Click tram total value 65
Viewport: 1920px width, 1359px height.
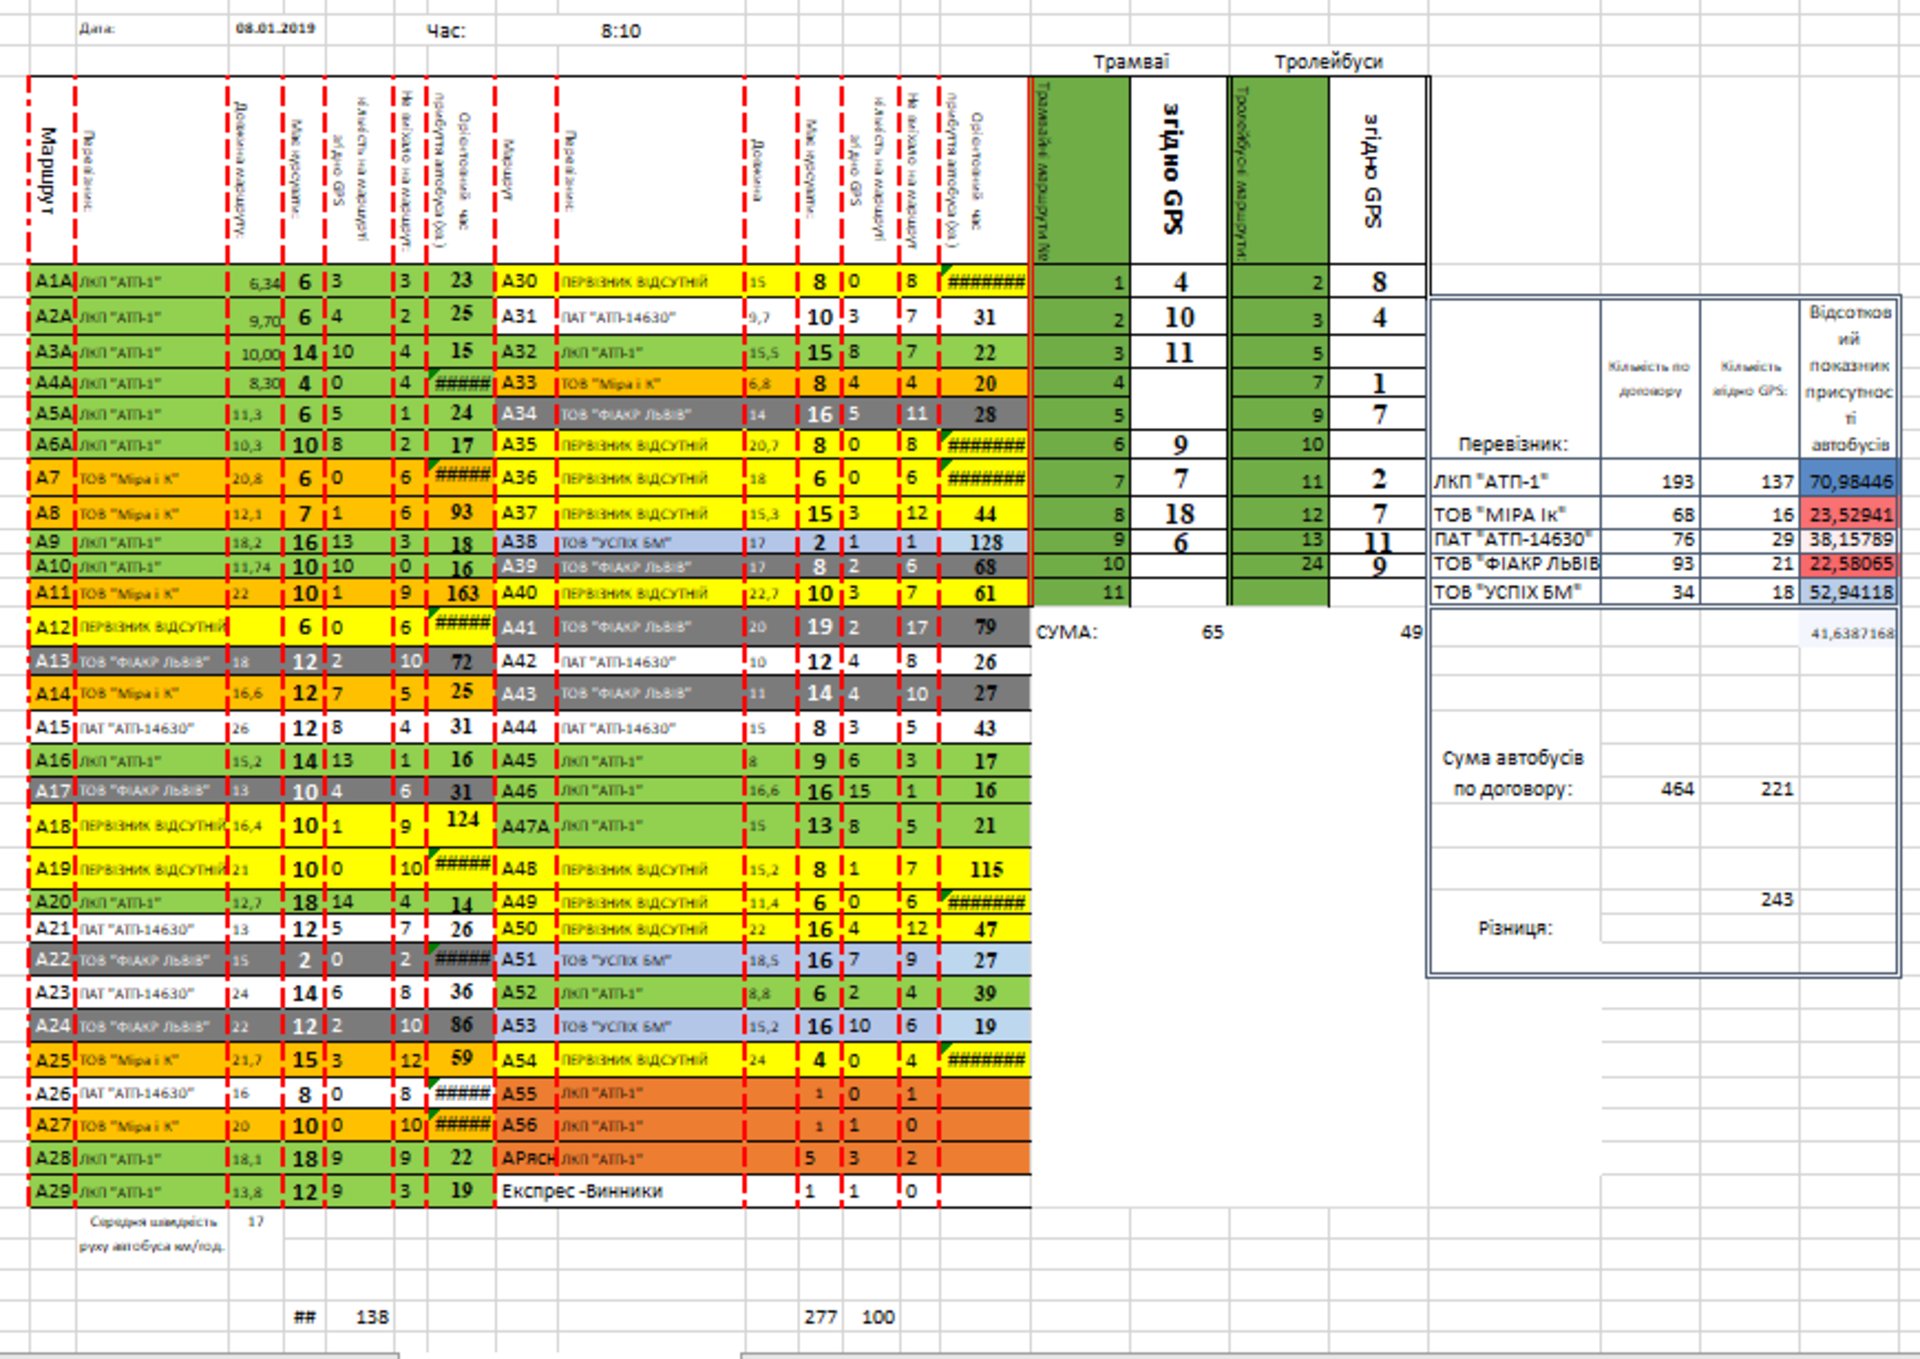[1212, 632]
